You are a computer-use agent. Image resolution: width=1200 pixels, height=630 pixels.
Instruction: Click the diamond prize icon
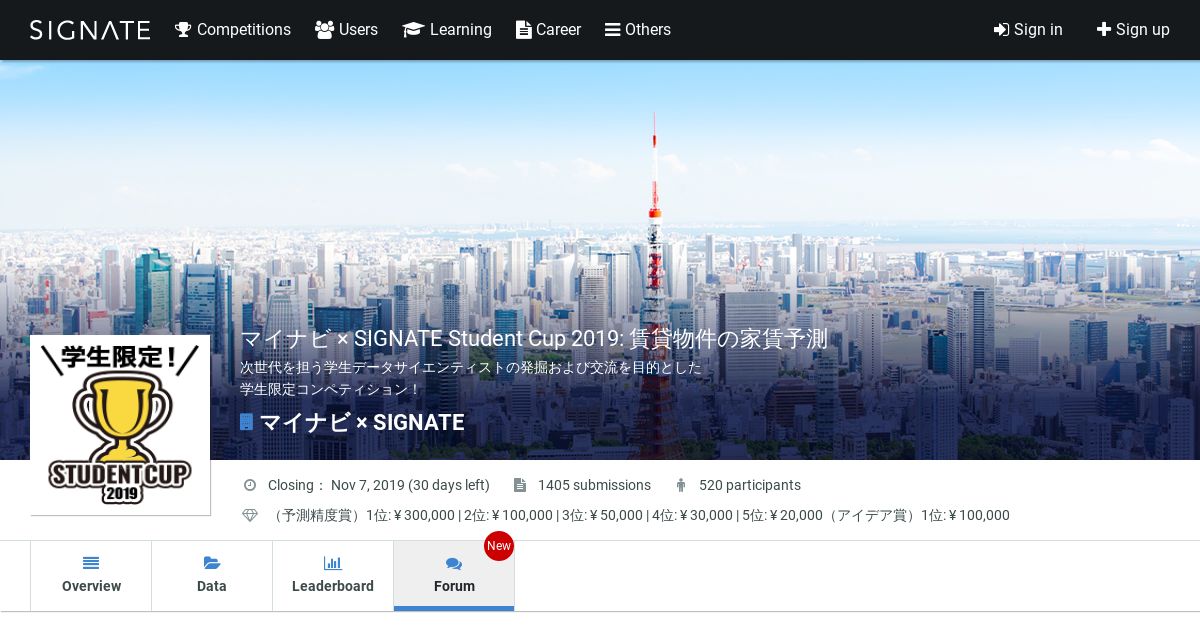pos(250,515)
